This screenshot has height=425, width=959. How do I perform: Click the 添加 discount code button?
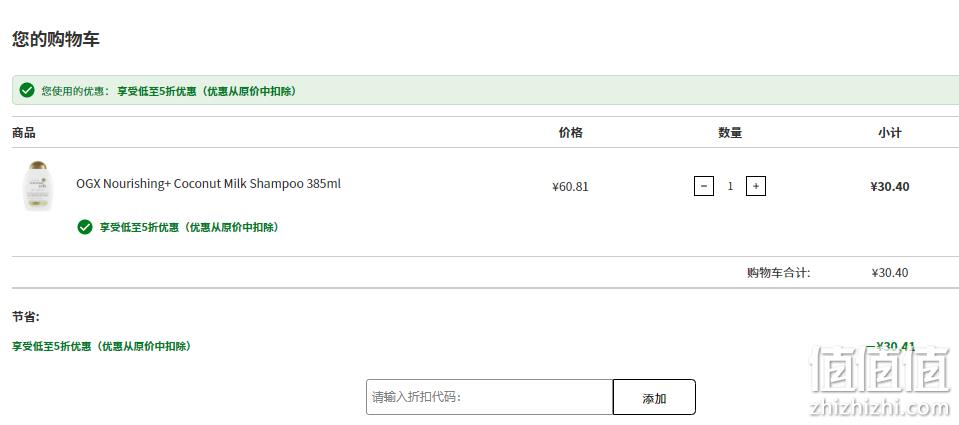pyautogui.click(x=654, y=397)
